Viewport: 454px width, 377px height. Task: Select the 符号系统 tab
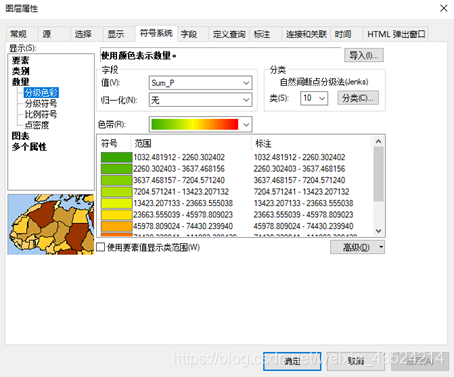coord(156,33)
